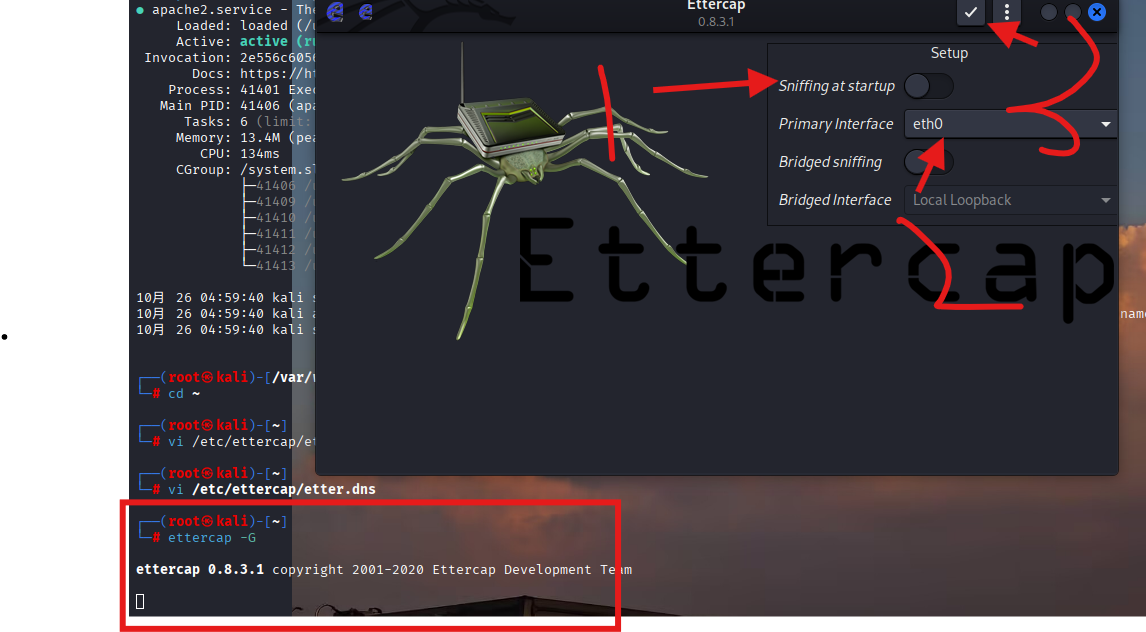The image size is (1146, 632).
Task: Click the 'Primary Interface' label
Action: pyautogui.click(x=836, y=124)
